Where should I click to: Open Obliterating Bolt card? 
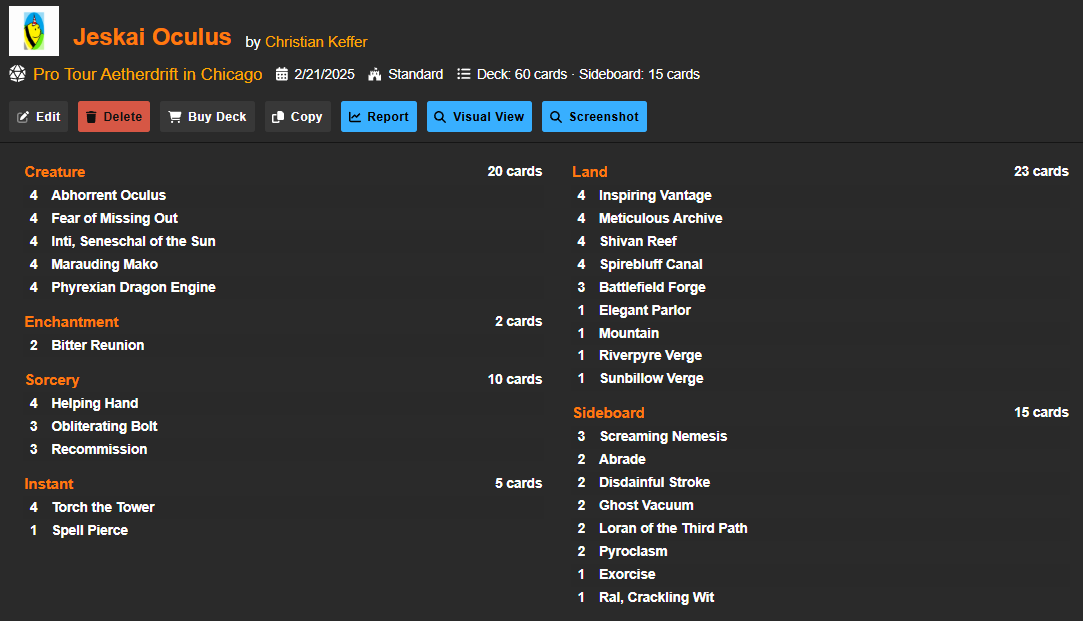click(x=104, y=426)
